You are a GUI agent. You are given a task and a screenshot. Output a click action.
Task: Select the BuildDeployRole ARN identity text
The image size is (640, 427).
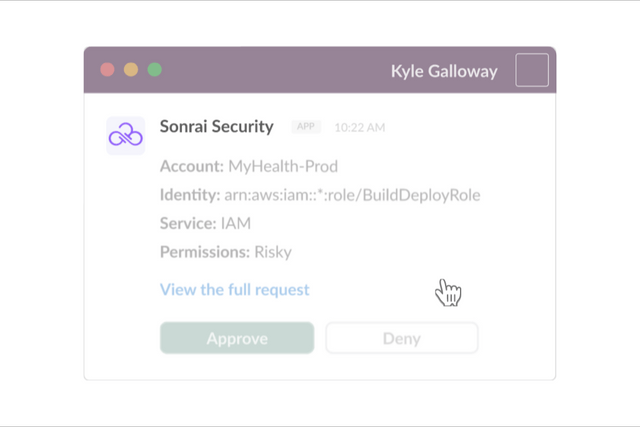(352, 195)
